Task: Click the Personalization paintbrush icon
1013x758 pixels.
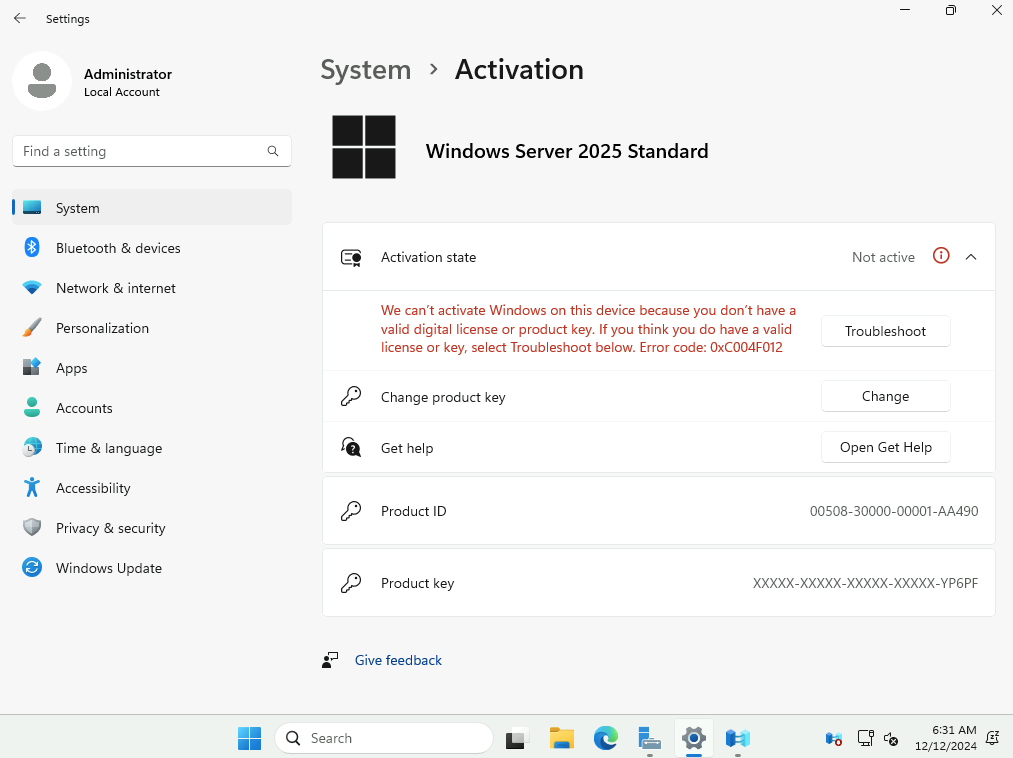Action: [x=32, y=328]
